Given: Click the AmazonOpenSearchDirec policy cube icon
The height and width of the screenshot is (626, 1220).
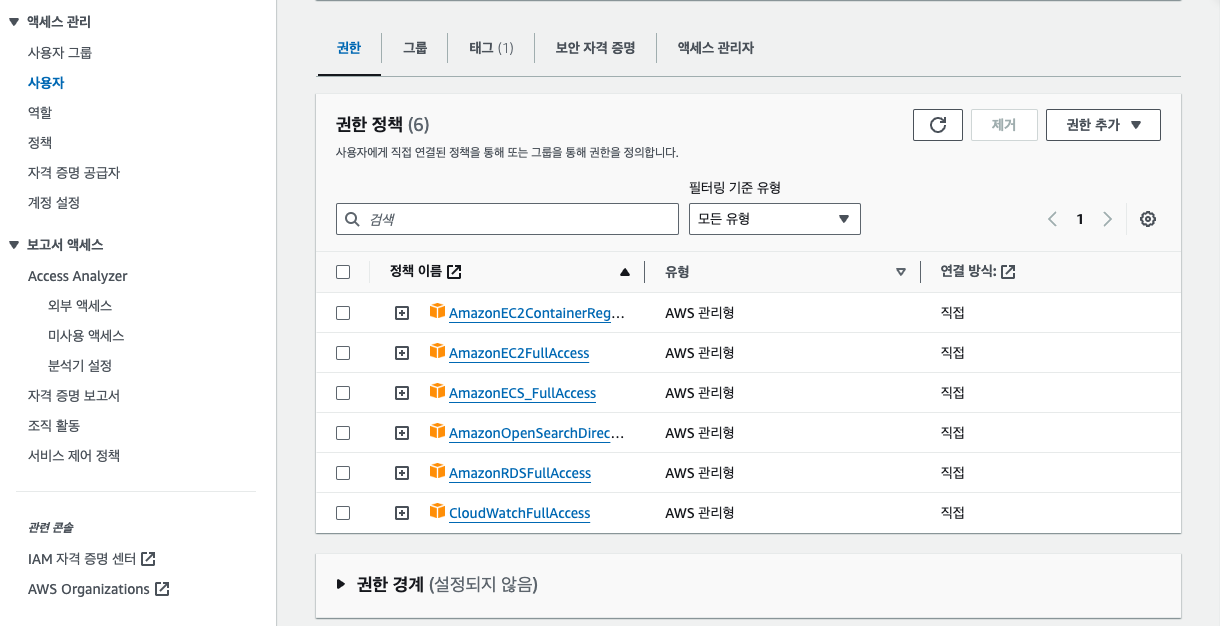Looking at the screenshot, I should (437, 431).
